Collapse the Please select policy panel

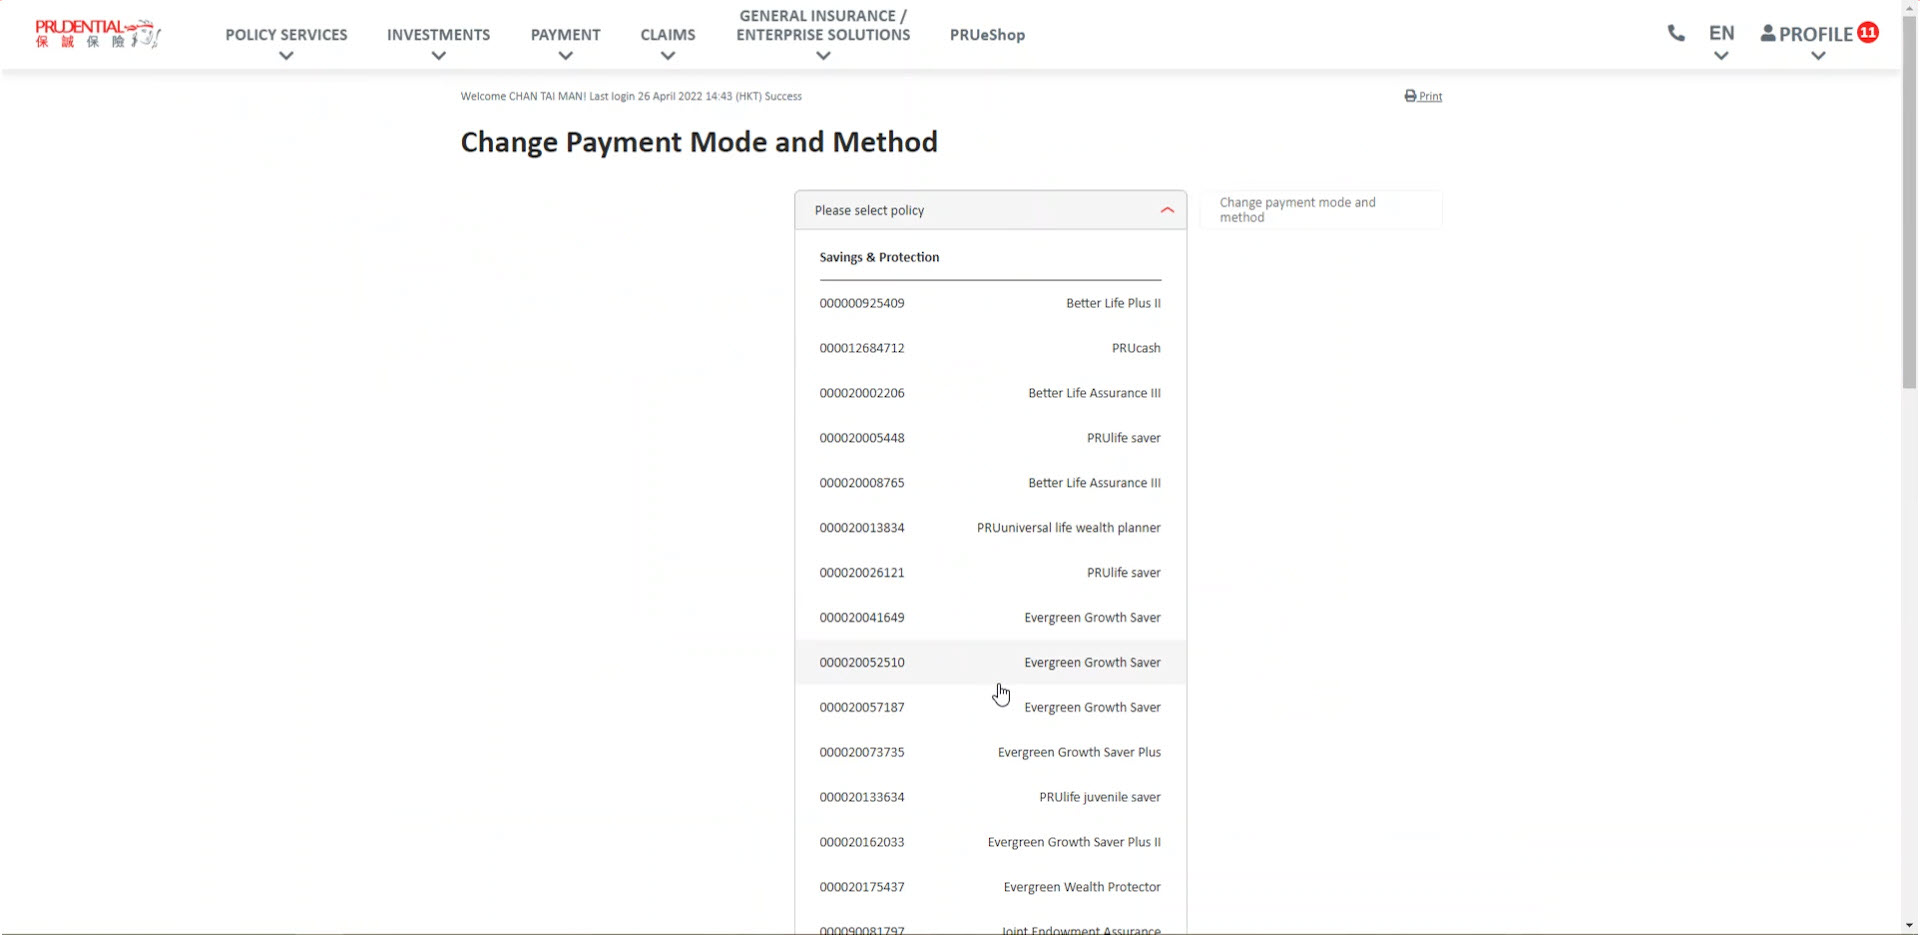[x=1165, y=210]
